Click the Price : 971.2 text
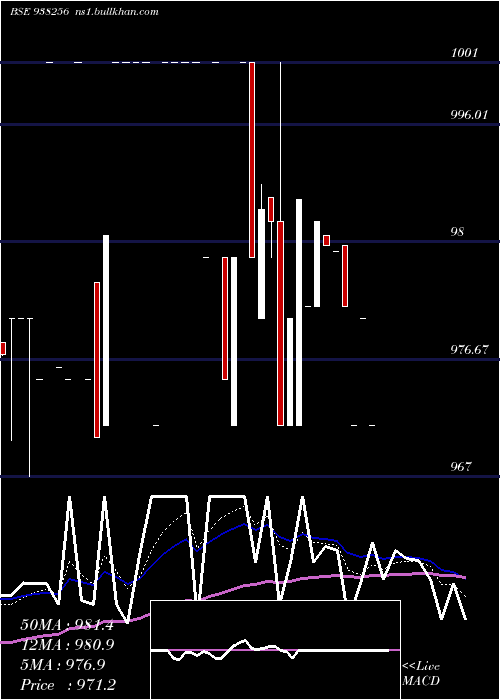500x700 pixels. pyautogui.click(x=68, y=685)
